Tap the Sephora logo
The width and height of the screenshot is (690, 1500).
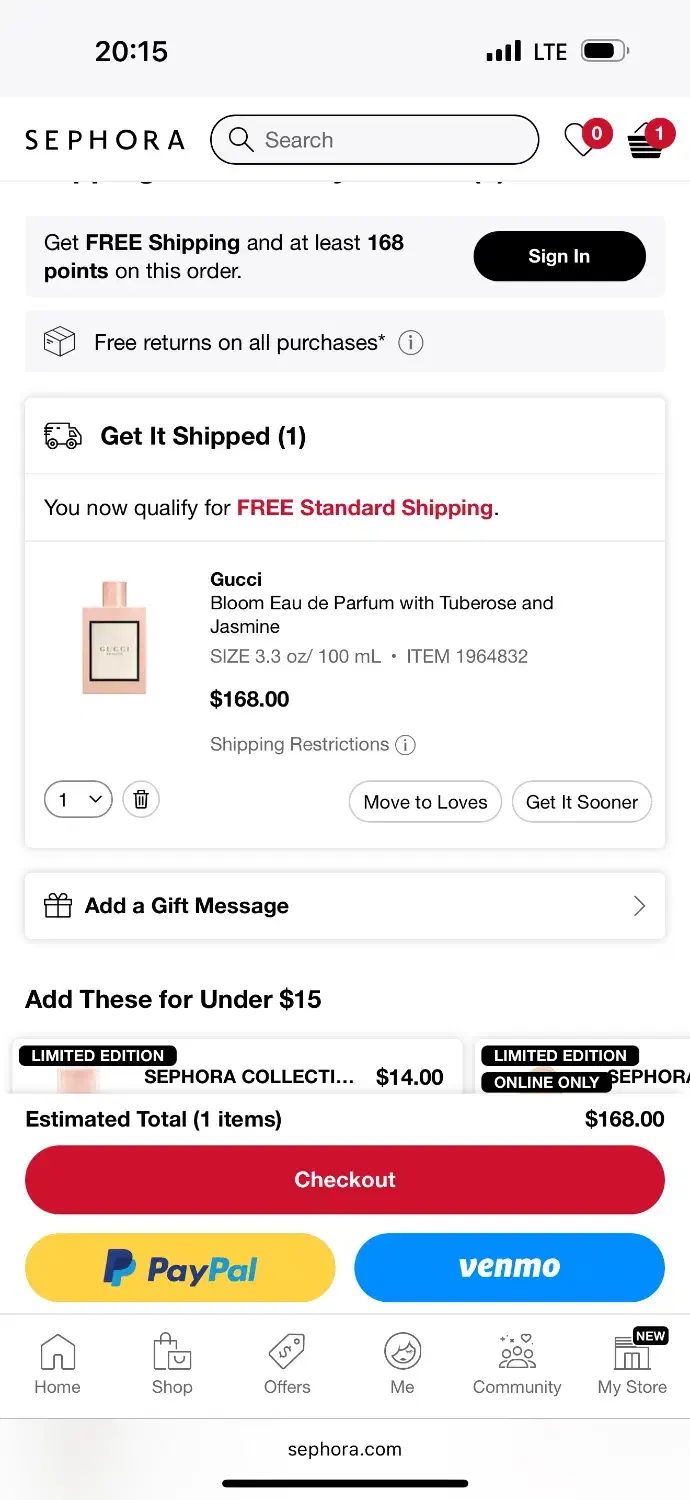pyautogui.click(x=105, y=140)
